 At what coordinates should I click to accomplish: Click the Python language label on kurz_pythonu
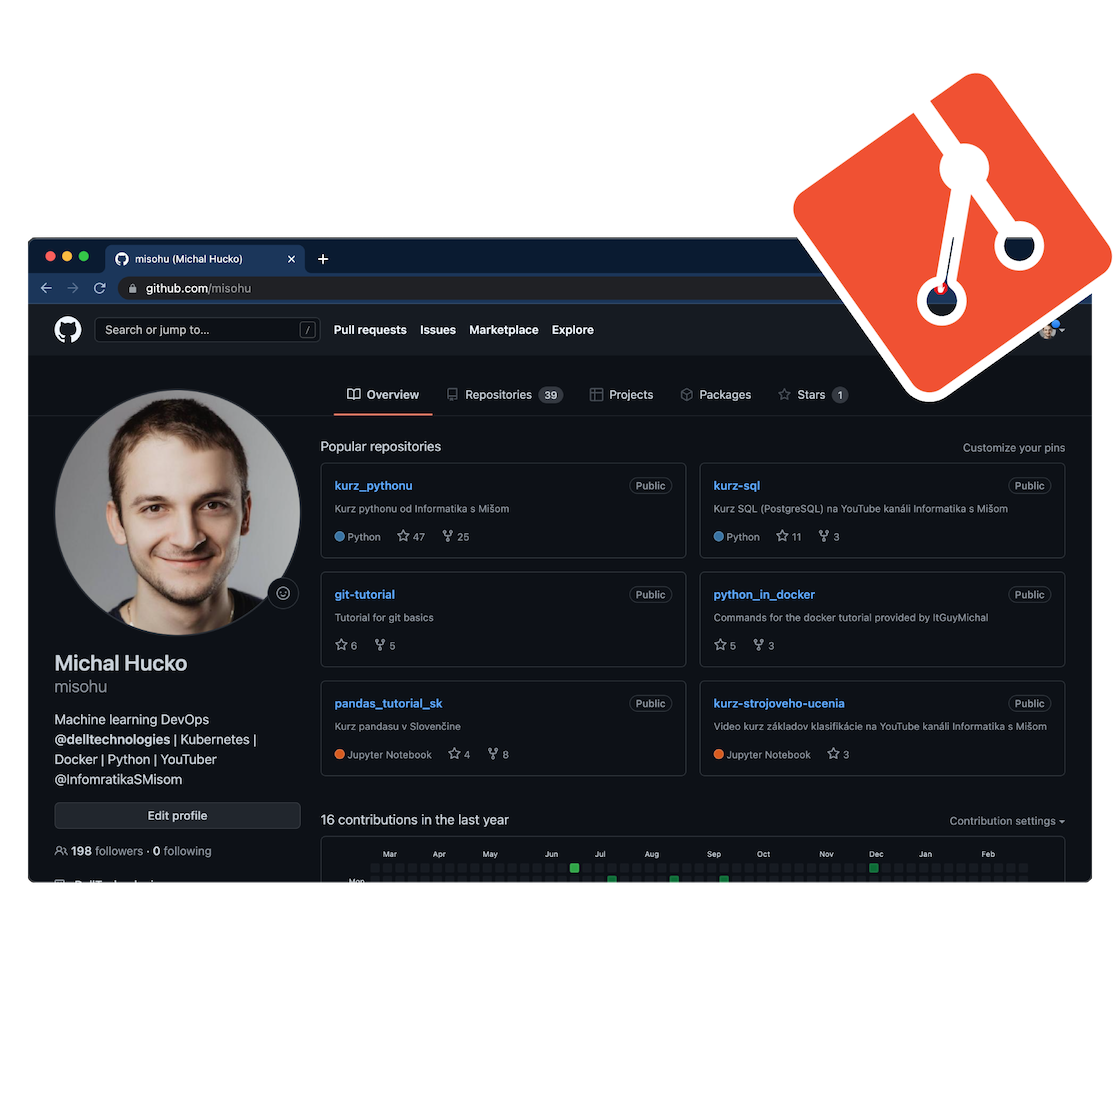357,536
